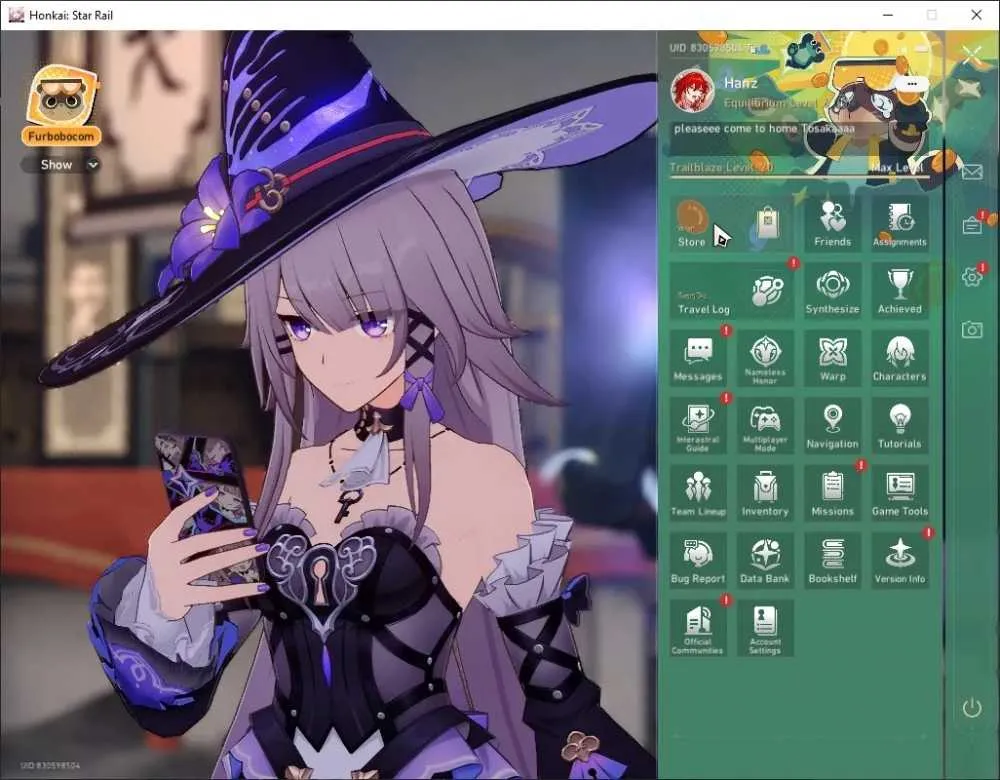Close the phone menu with the X
The image size is (1000, 780).
[972, 56]
